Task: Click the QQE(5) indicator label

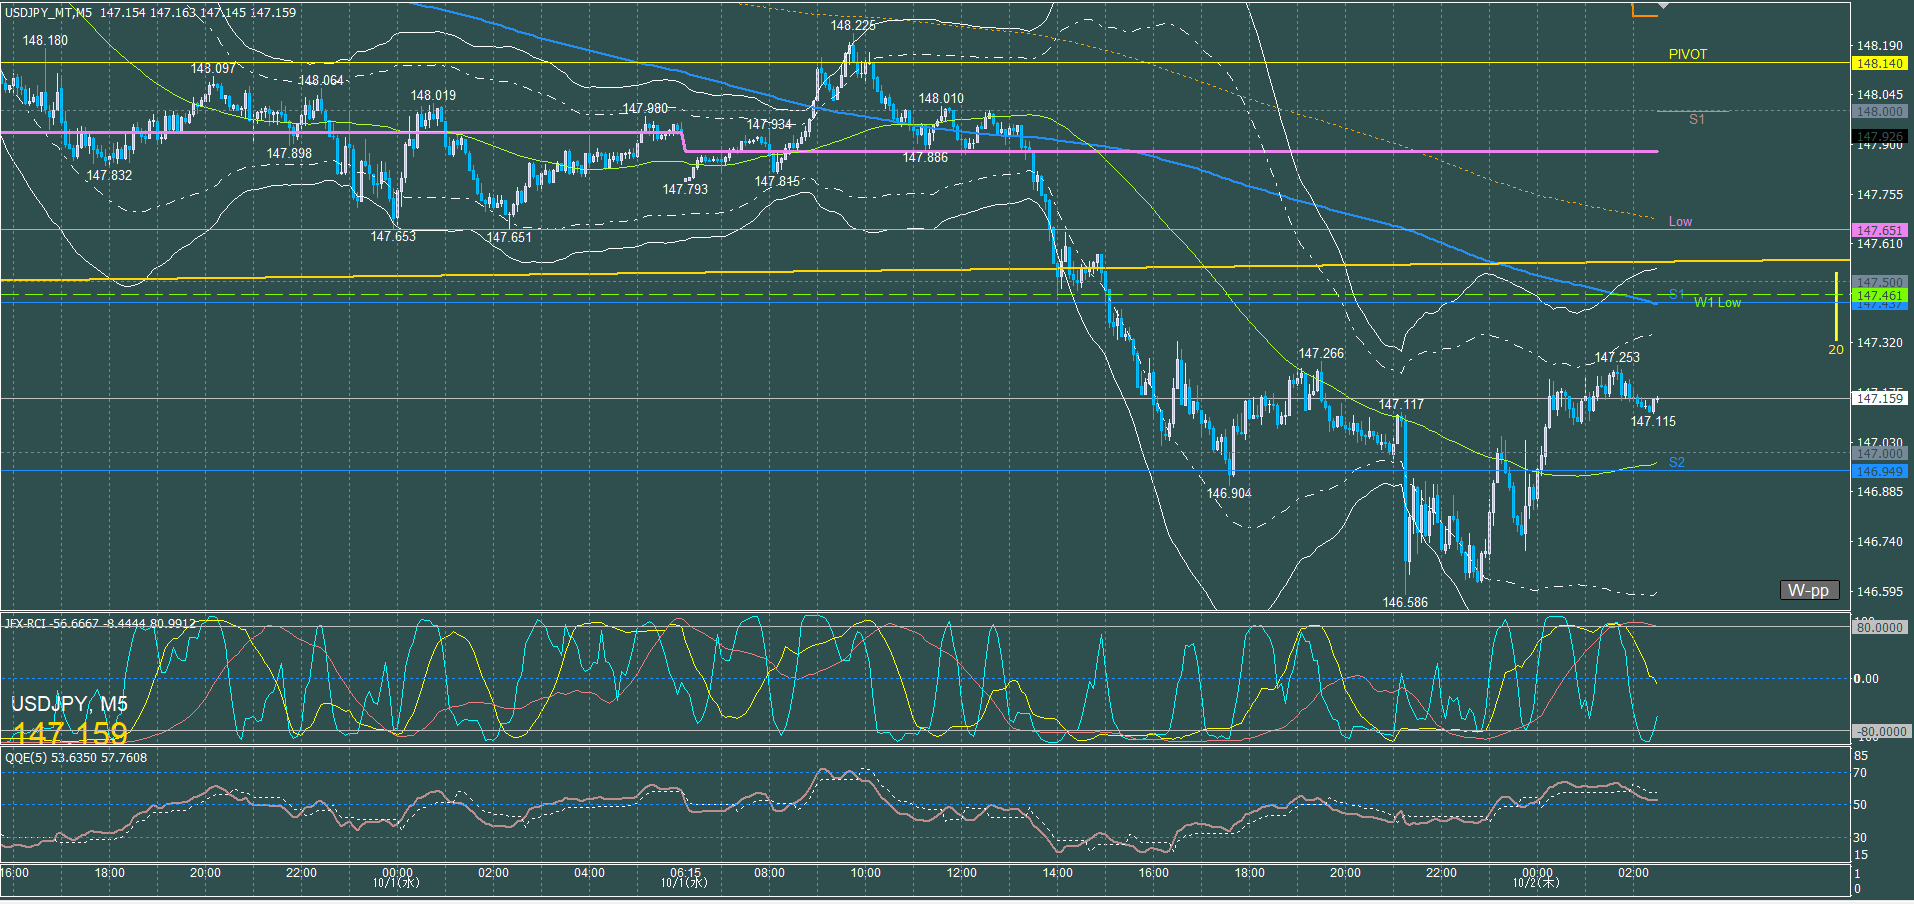Action: (28, 758)
